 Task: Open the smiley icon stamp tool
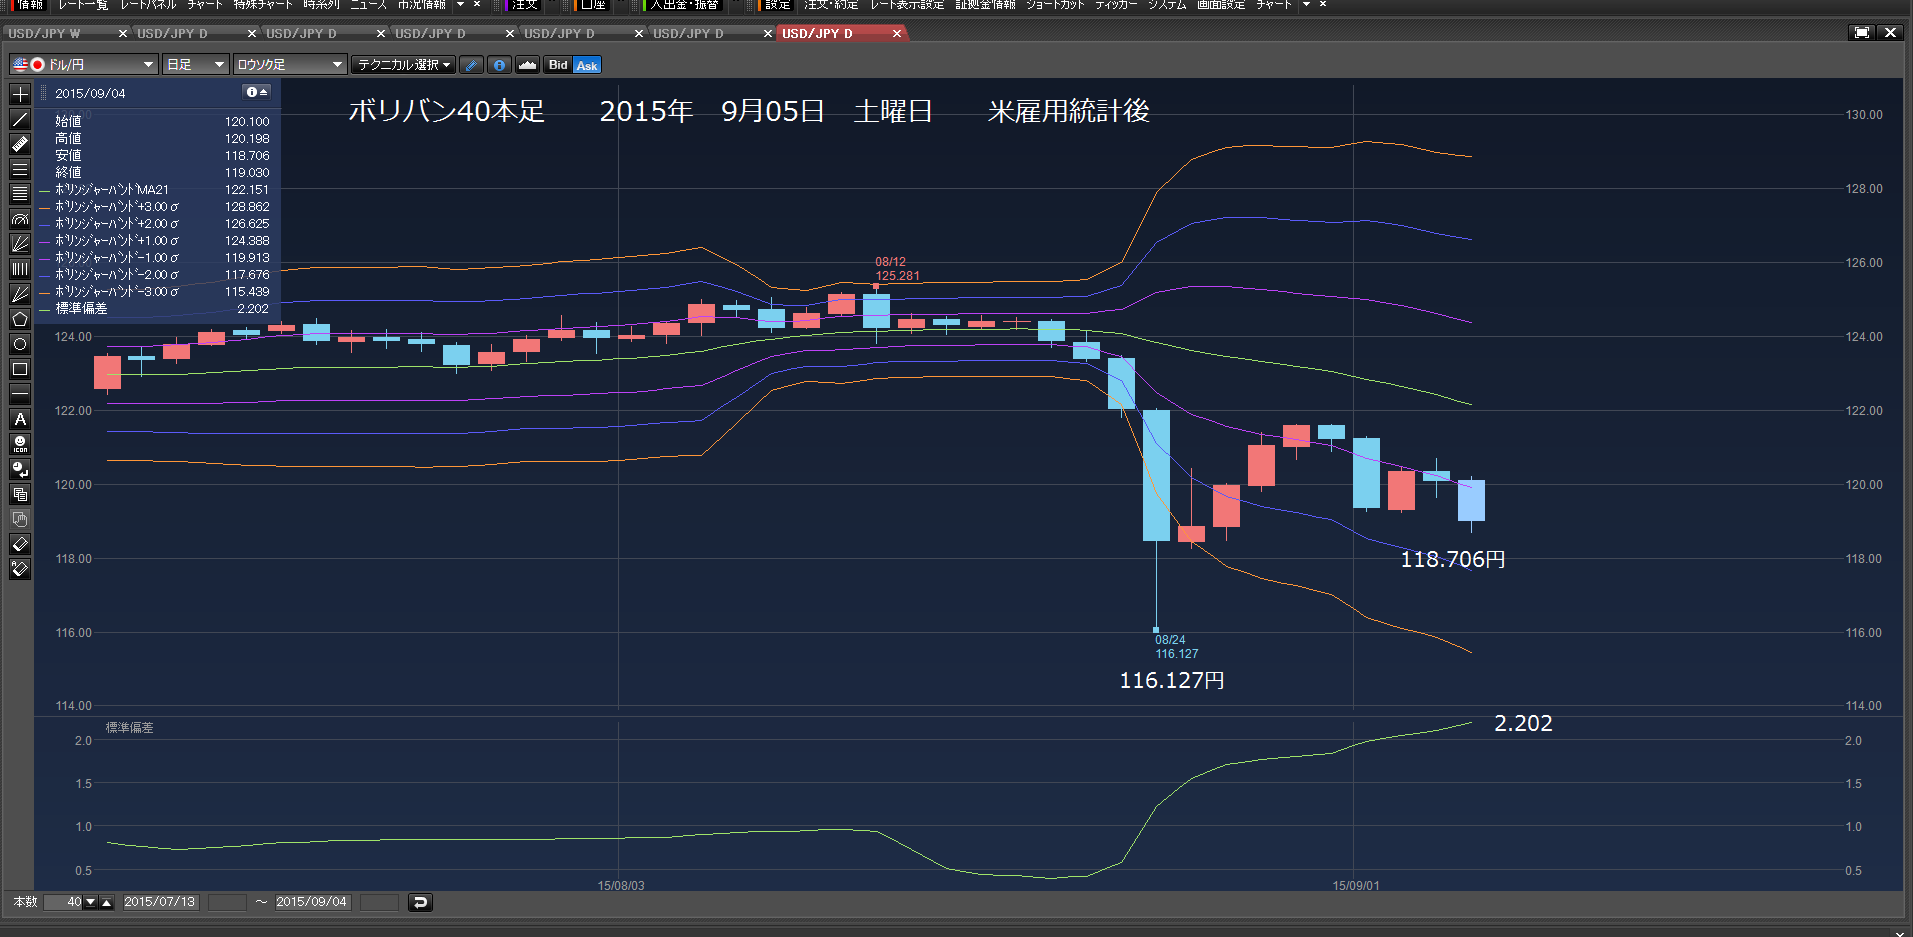[19, 444]
